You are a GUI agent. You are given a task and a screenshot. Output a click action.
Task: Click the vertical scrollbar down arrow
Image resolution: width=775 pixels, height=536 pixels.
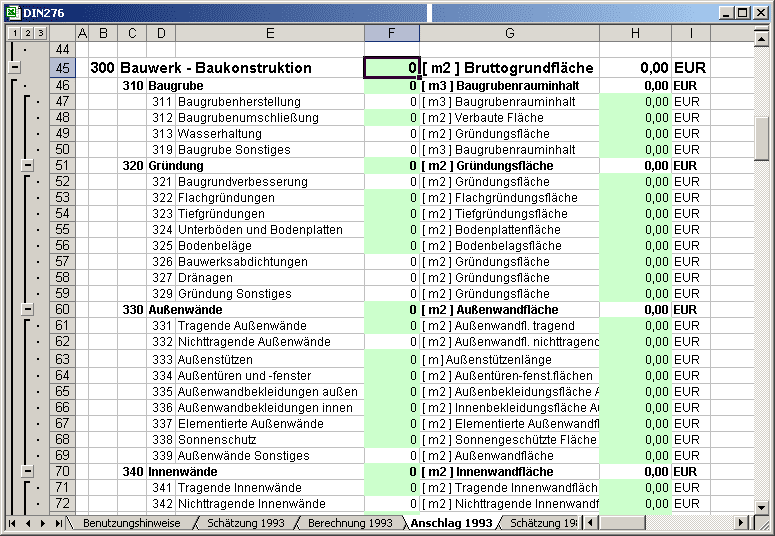point(762,506)
